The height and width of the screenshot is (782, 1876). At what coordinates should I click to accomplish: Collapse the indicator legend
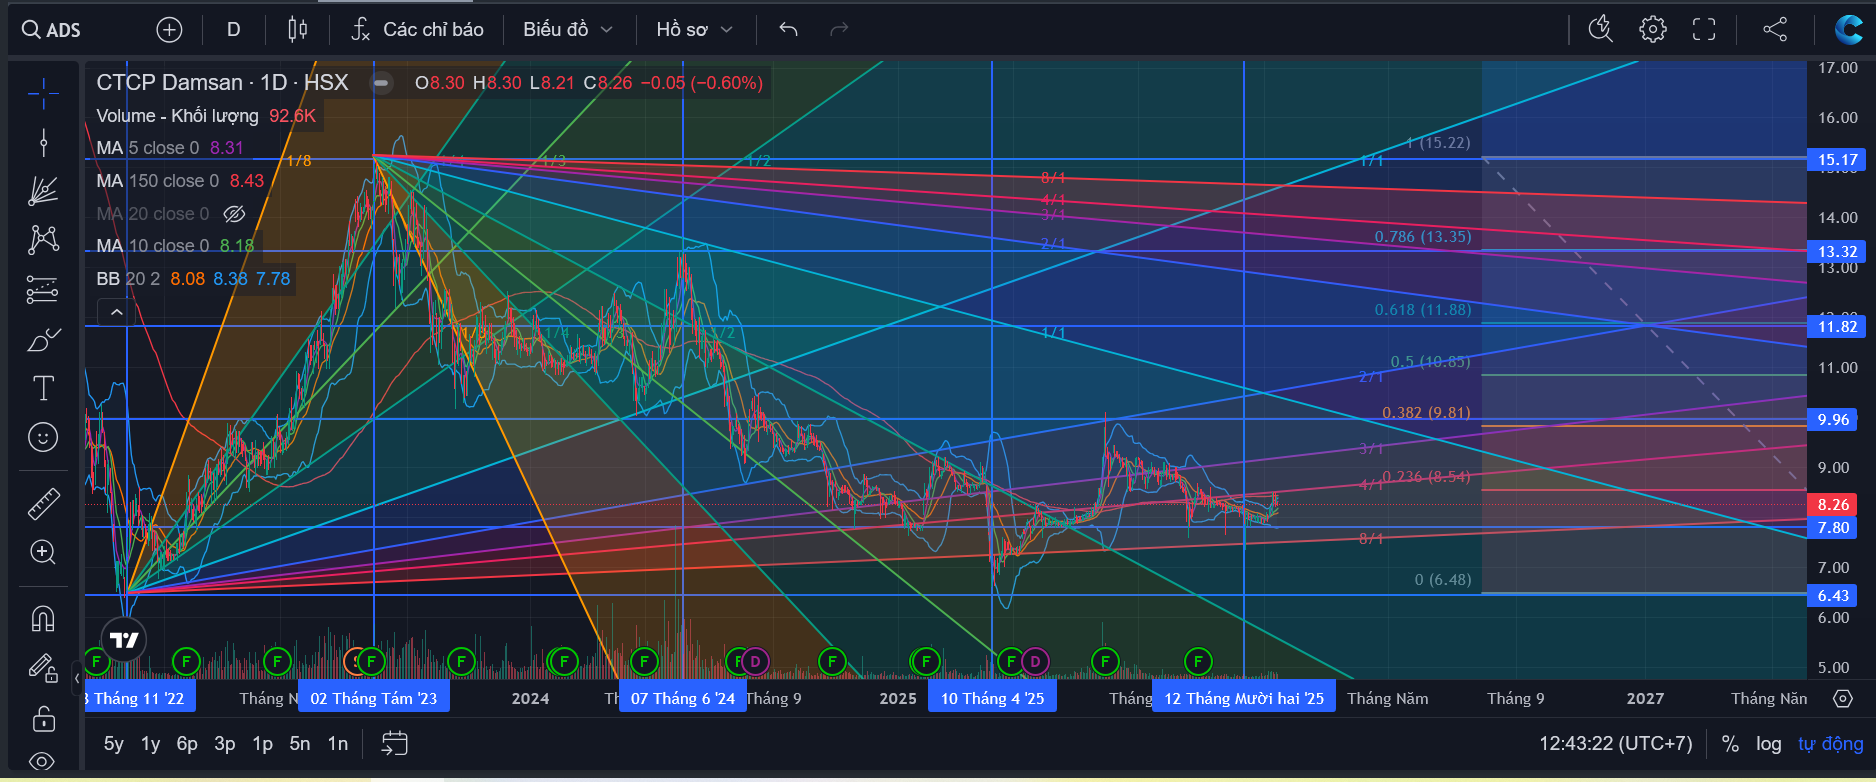click(x=116, y=312)
